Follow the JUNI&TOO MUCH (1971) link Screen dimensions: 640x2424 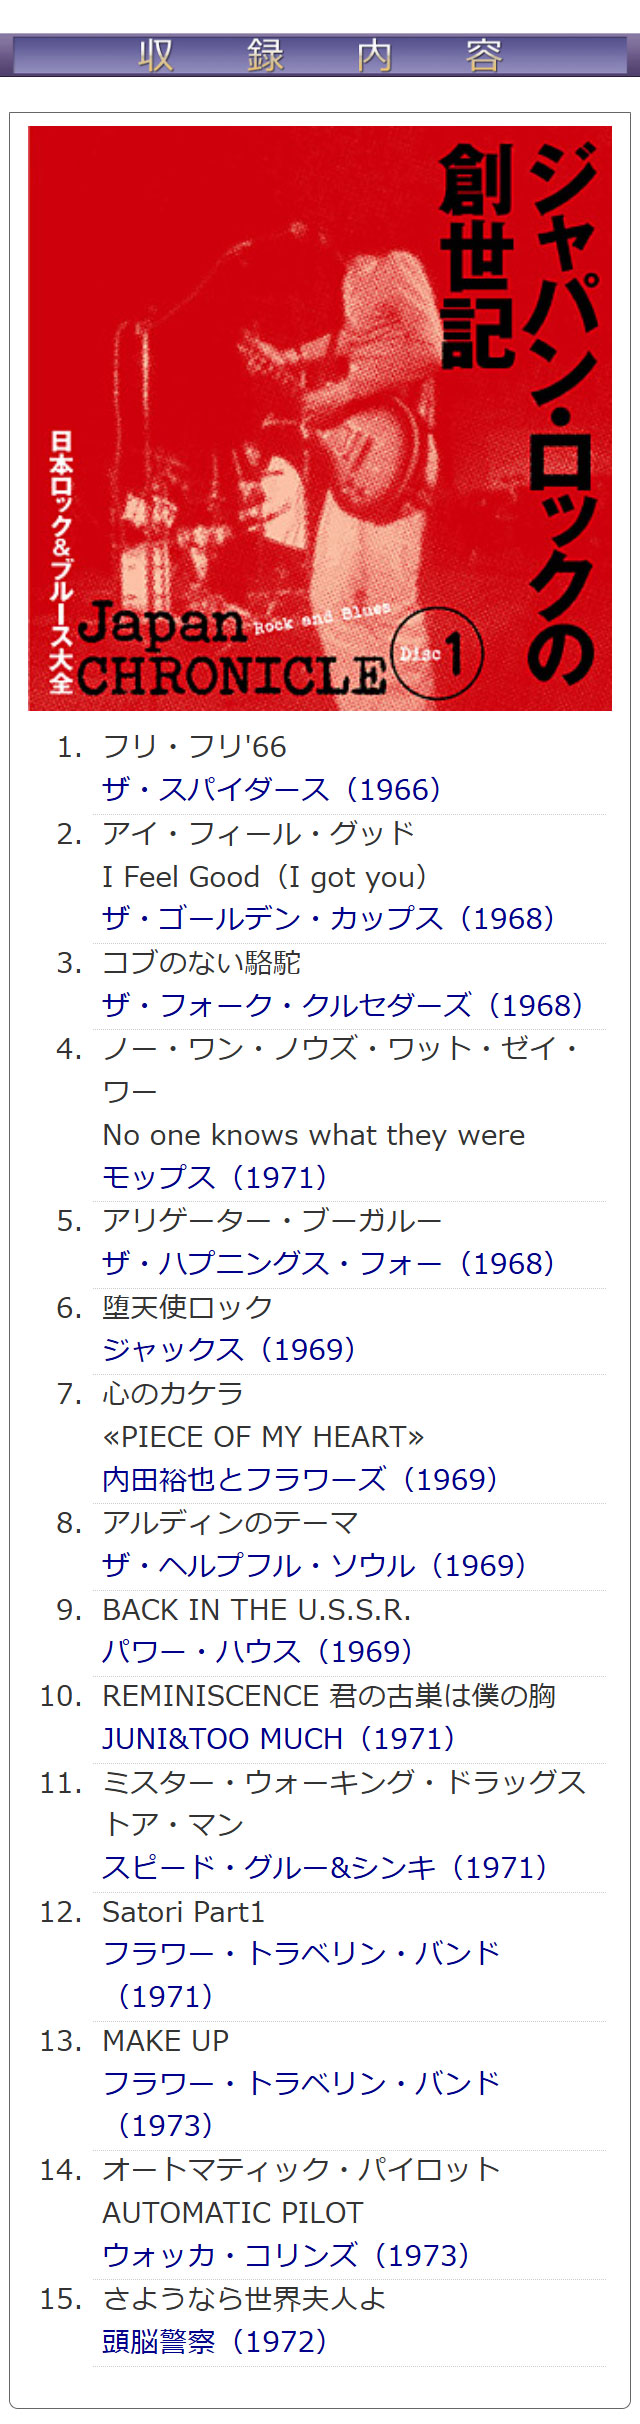pos(278,1738)
